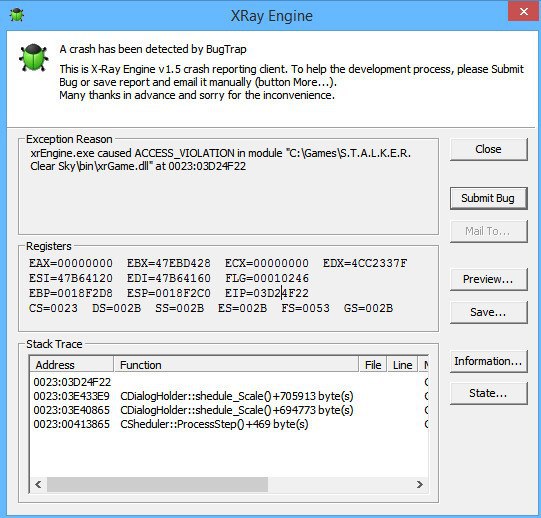Sort by the Function column header
541x518 pixels.
[x=236, y=364]
